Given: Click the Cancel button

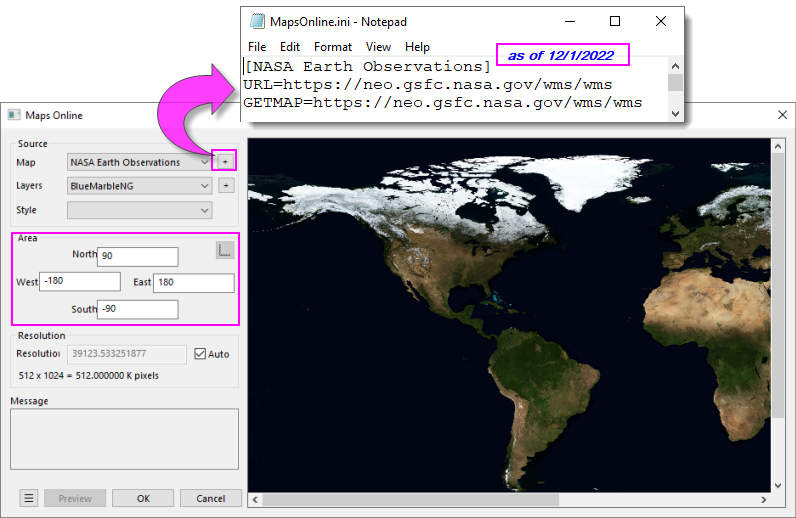Looking at the screenshot, I should (211, 498).
